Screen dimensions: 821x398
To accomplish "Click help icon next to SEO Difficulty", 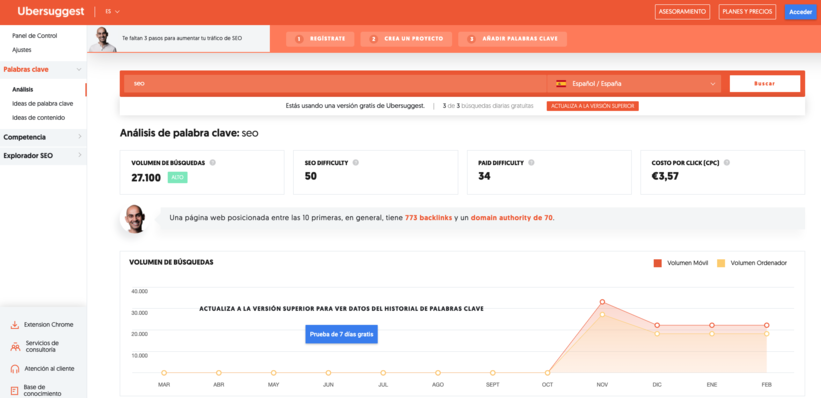I will pyautogui.click(x=356, y=163).
